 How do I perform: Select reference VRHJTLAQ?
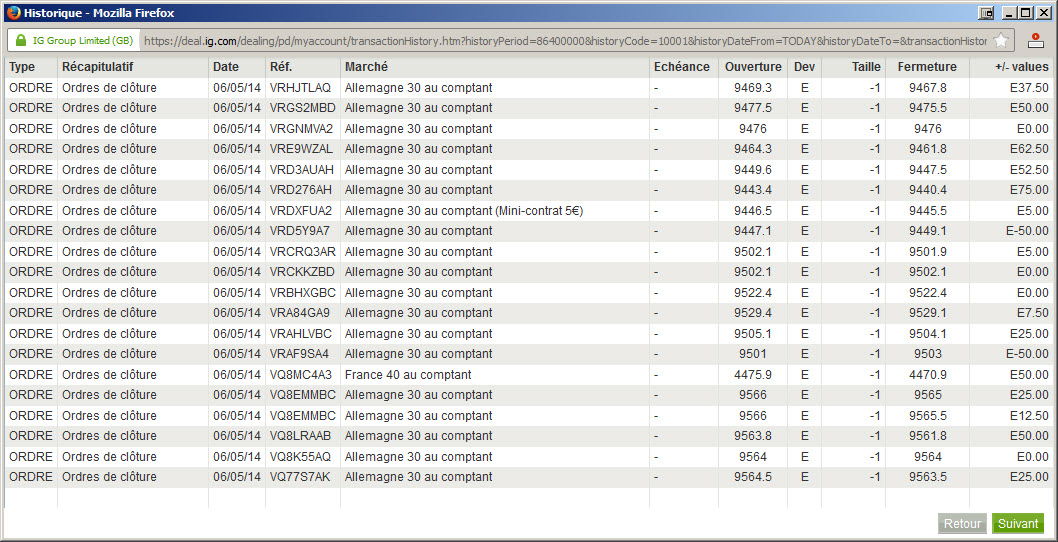click(300, 88)
